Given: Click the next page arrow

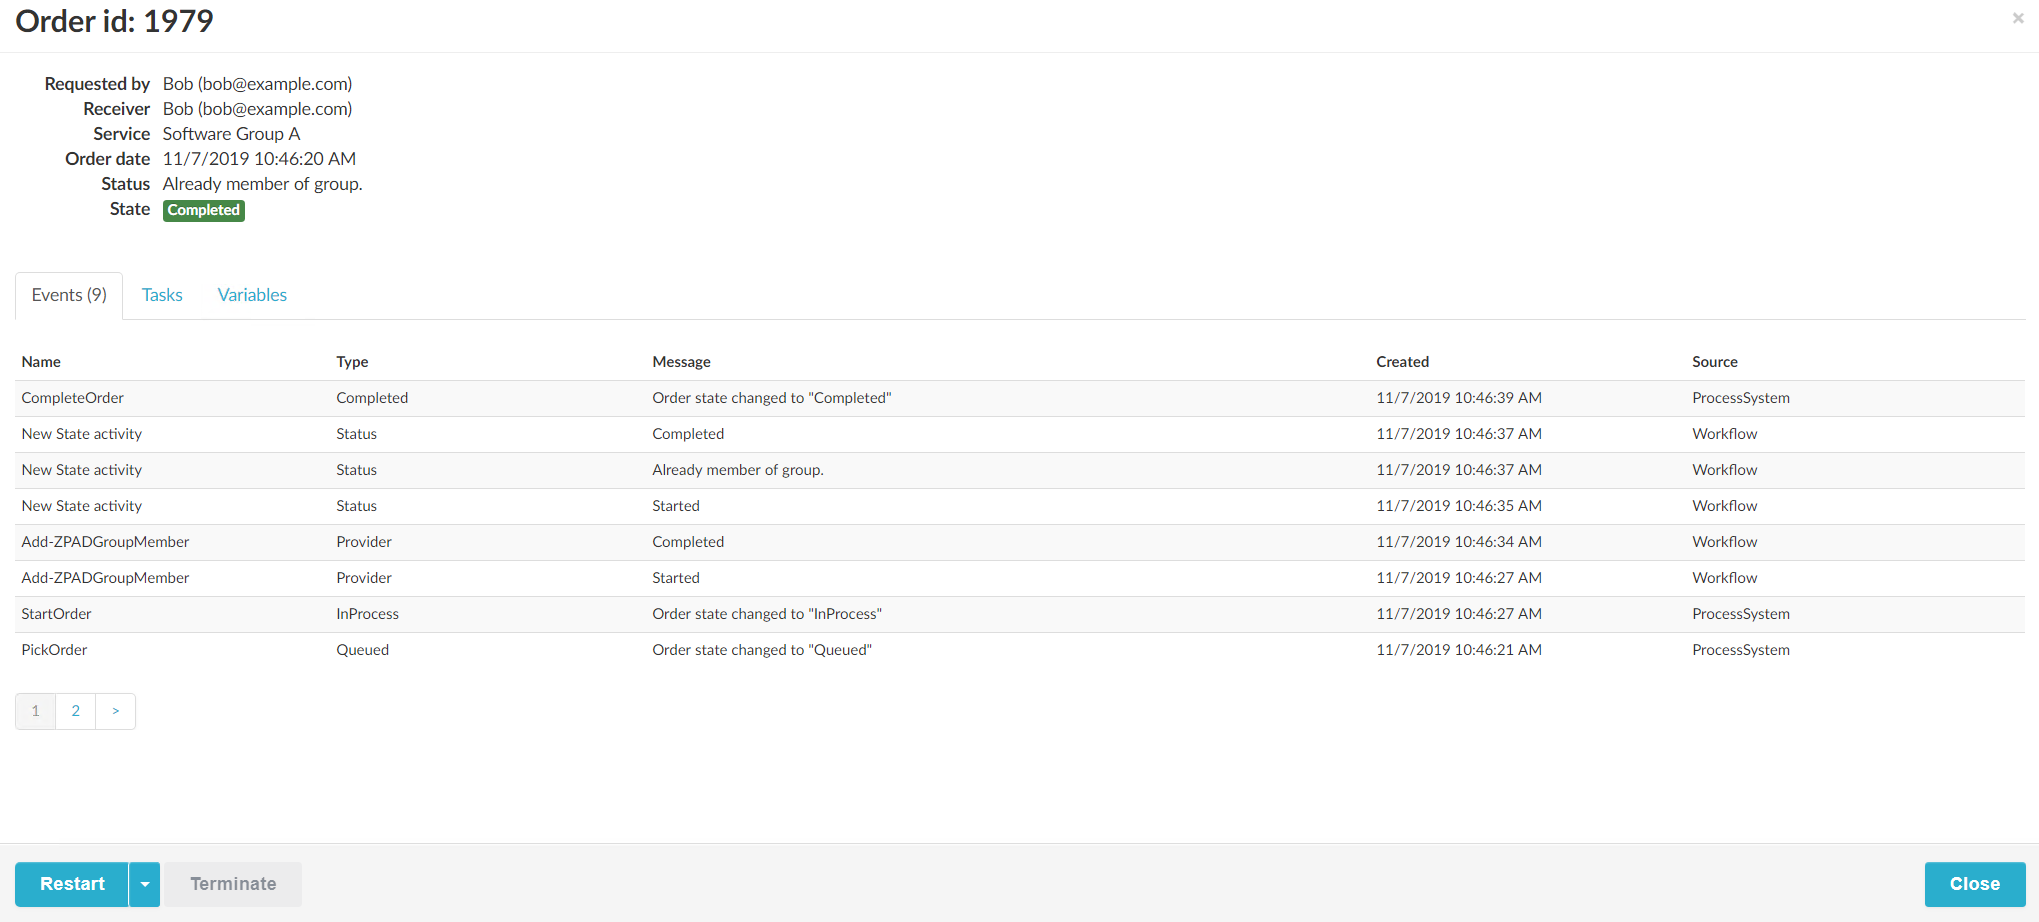Looking at the screenshot, I should [116, 711].
